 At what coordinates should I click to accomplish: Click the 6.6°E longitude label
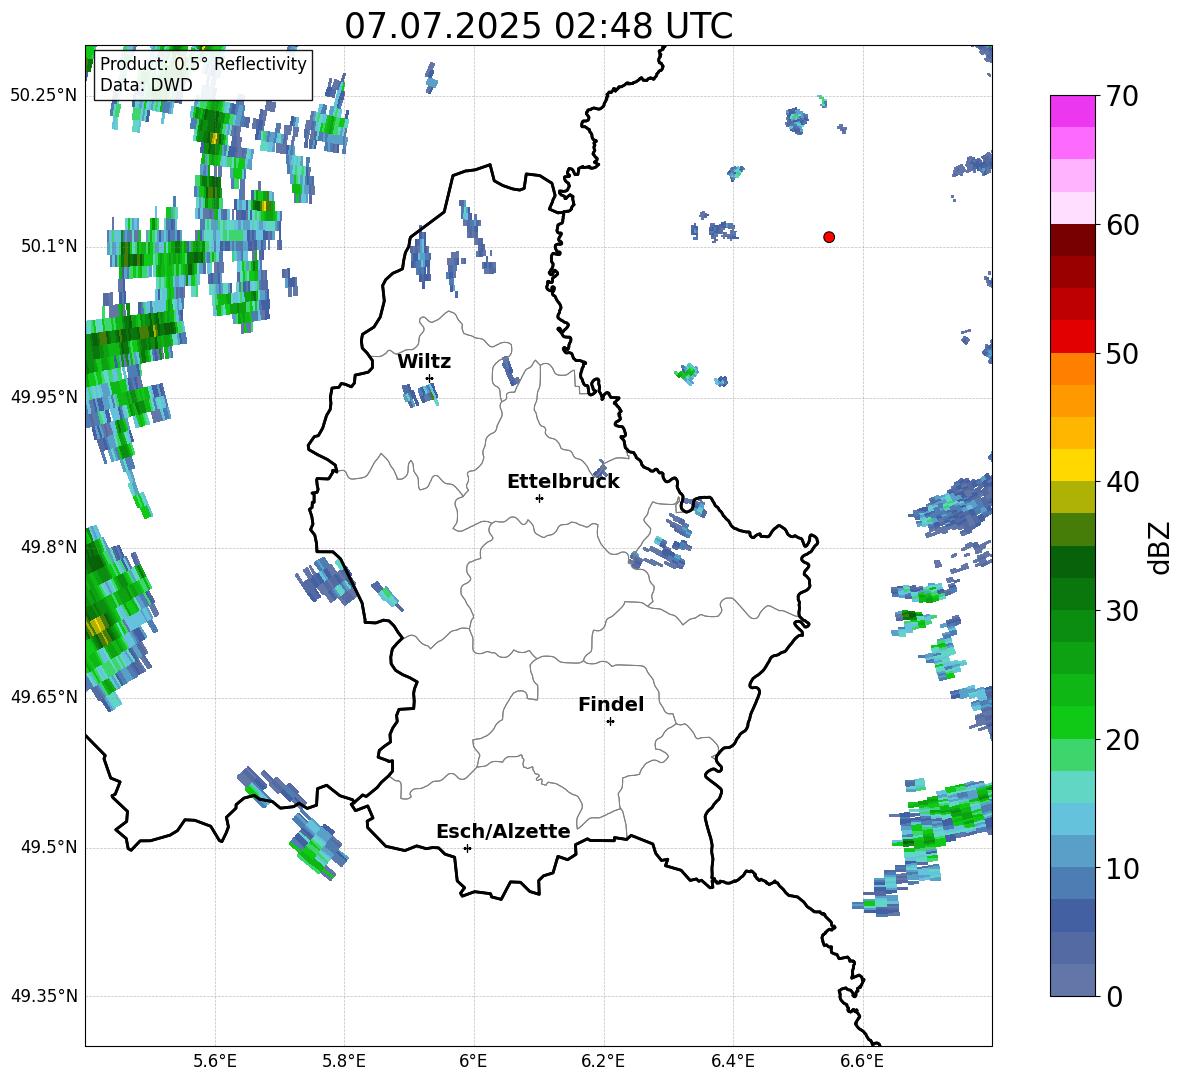[862, 1062]
